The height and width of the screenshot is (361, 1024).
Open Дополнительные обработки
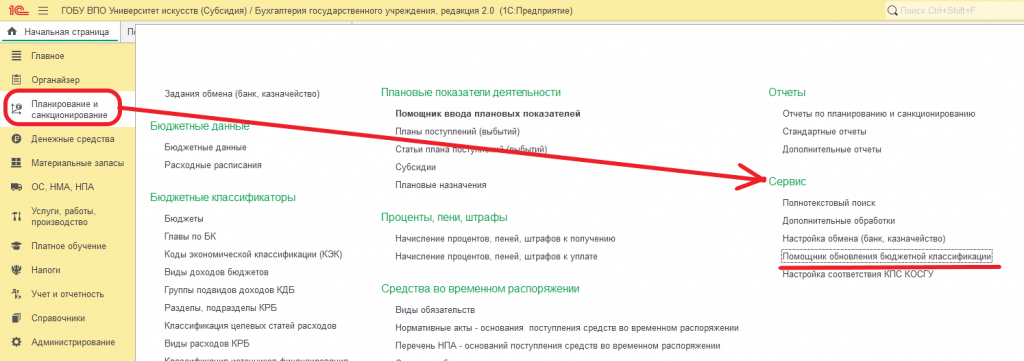tap(839, 221)
